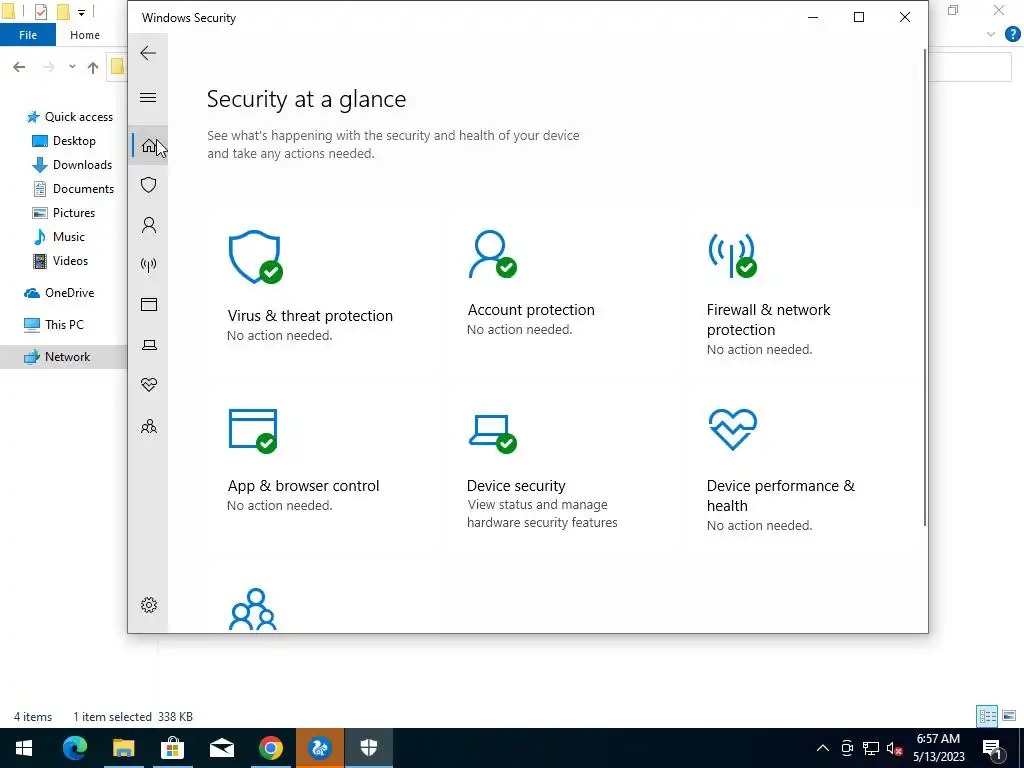The width and height of the screenshot is (1024, 768).
Task: Select Music in navigation pane
Action: (58, 237)
